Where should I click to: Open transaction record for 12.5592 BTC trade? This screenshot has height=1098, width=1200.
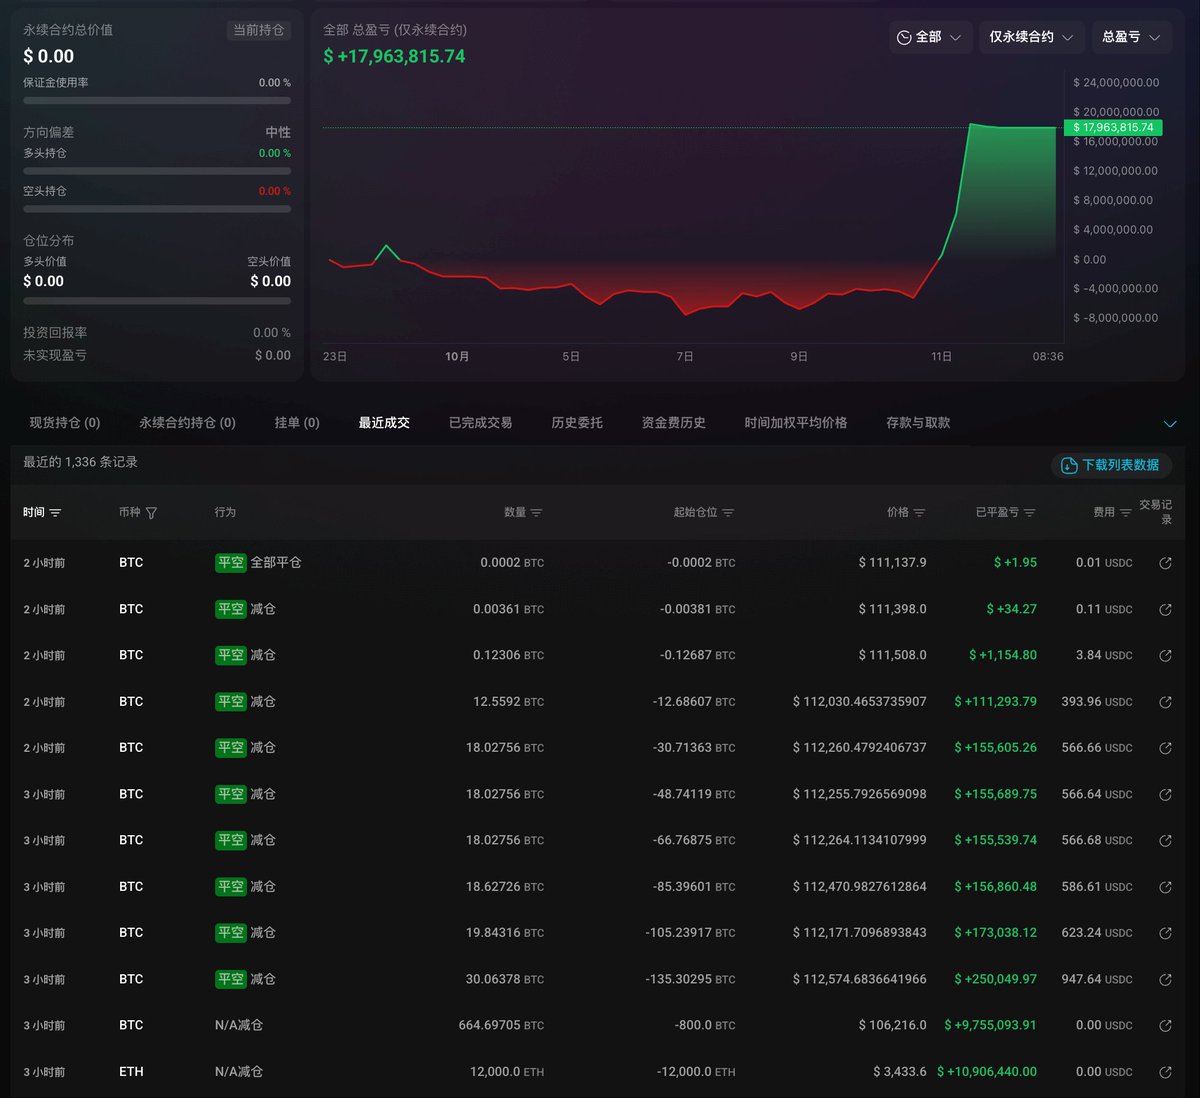(1165, 702)
